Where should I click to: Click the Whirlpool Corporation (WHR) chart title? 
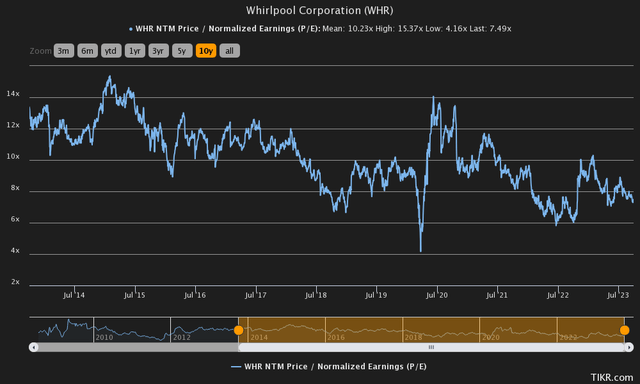coord(320,10)
